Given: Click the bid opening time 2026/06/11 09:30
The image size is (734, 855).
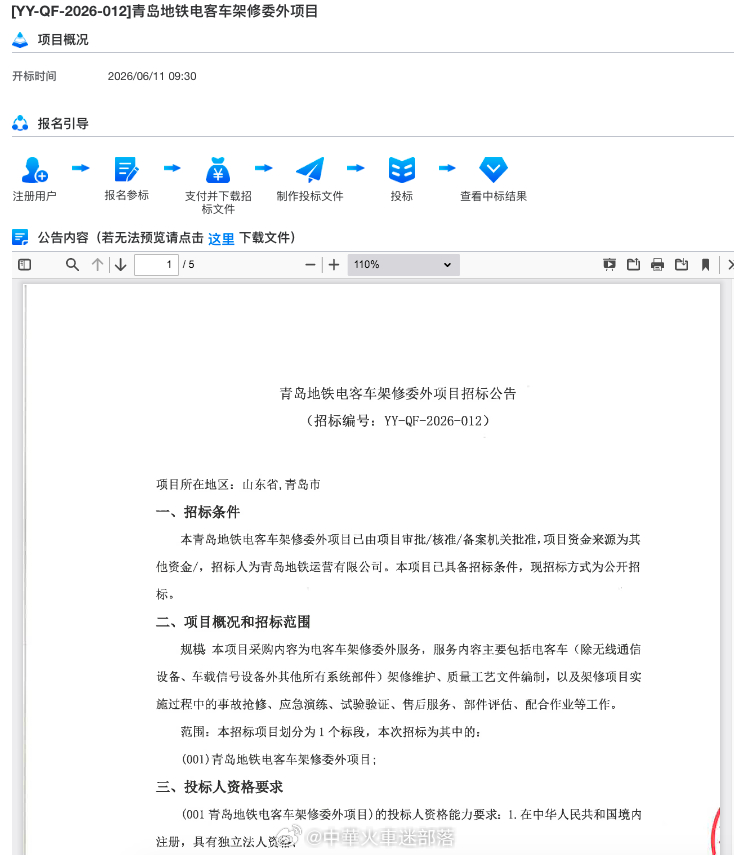Looking at the screenshot, I should click(x=152, y=76).
